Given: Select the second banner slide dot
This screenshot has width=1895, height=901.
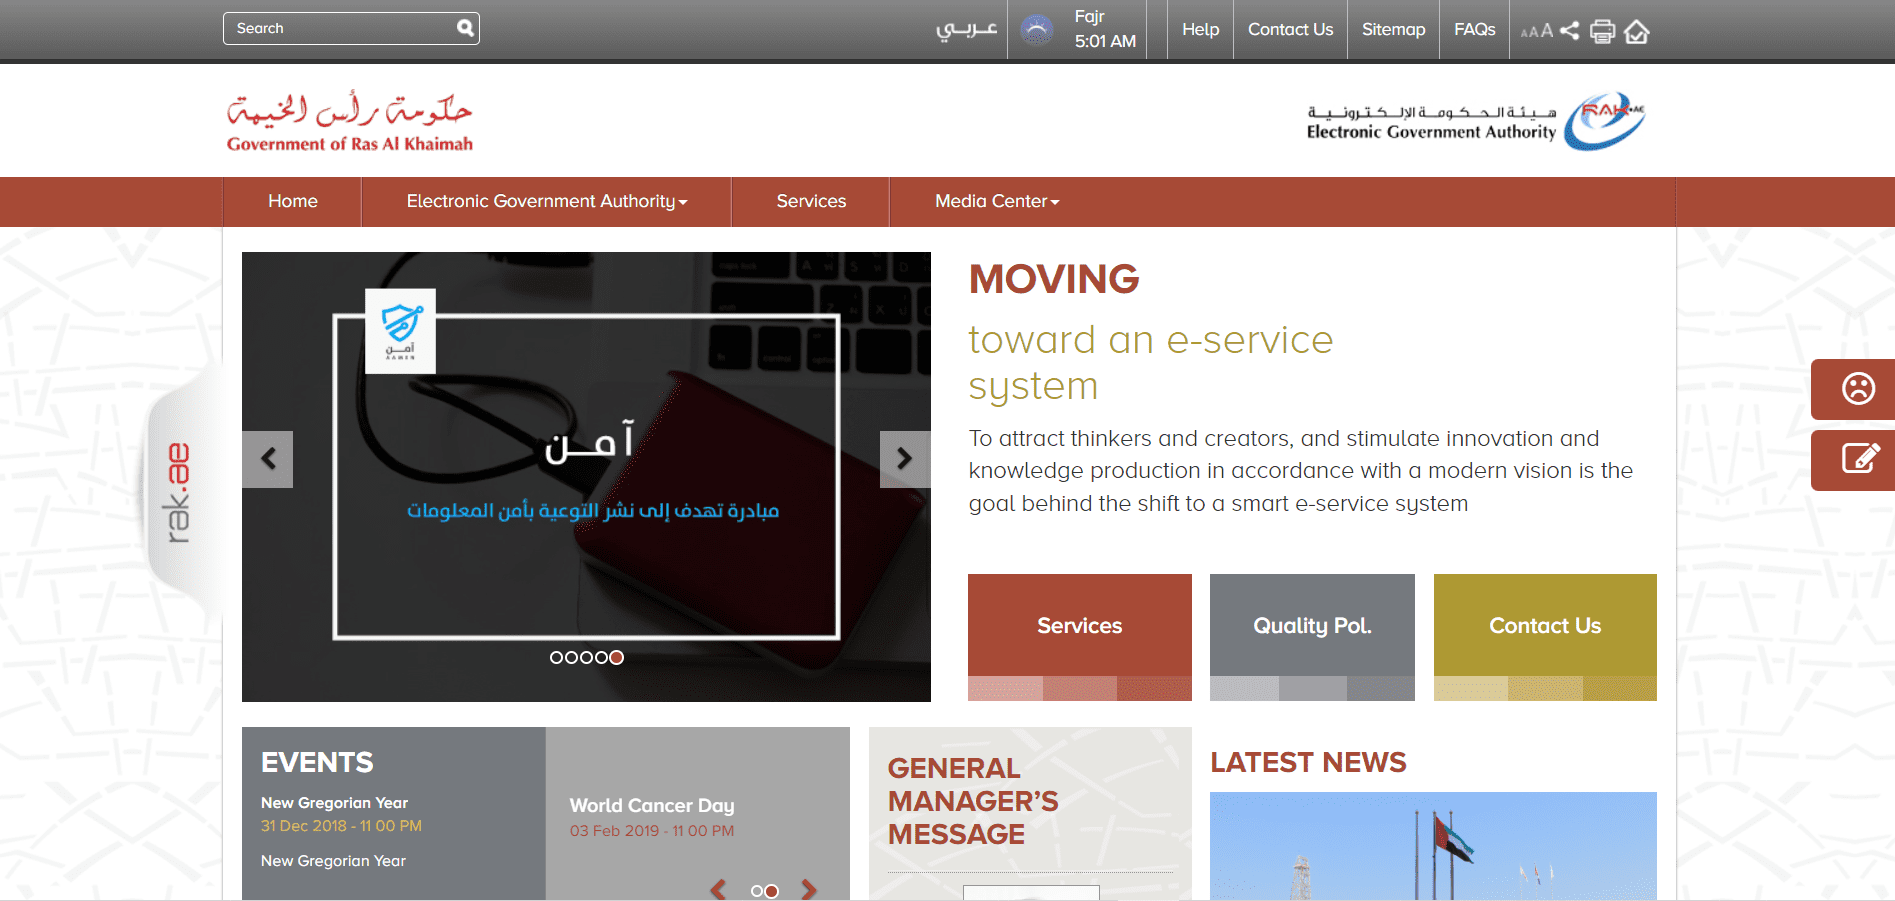Looking at the screenshot, I should tap(571, 657).
